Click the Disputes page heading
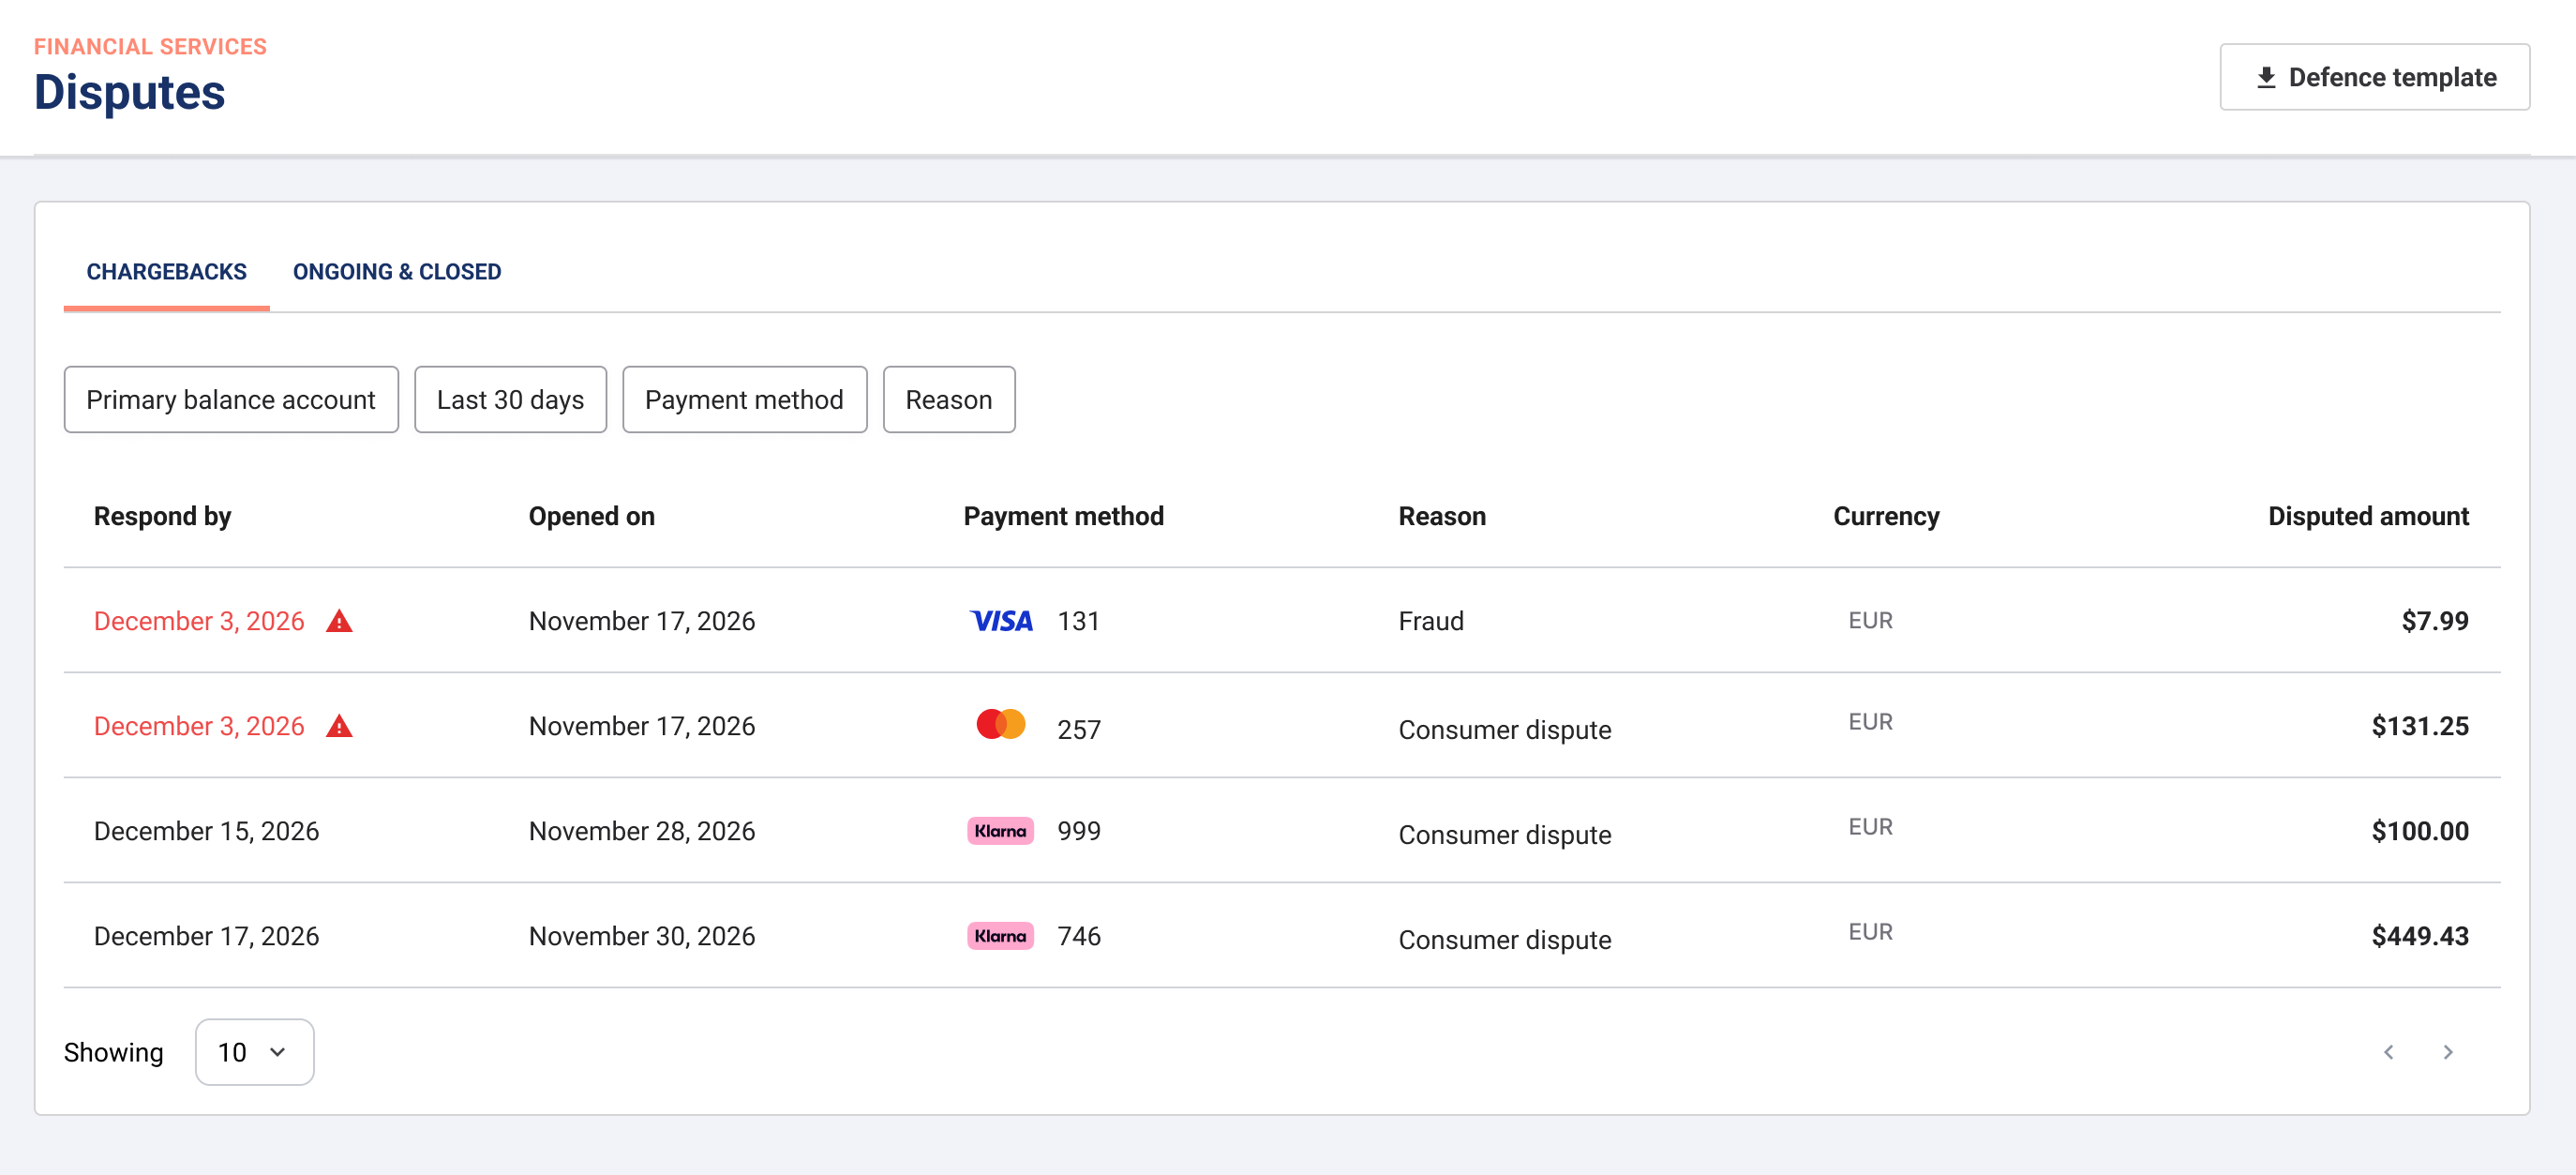This screenshot has height=1175, width=2576. 130,92
